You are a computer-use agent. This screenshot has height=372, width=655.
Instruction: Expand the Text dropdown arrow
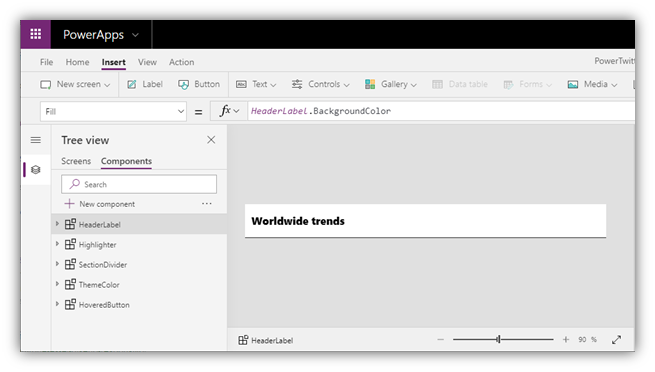274,85
